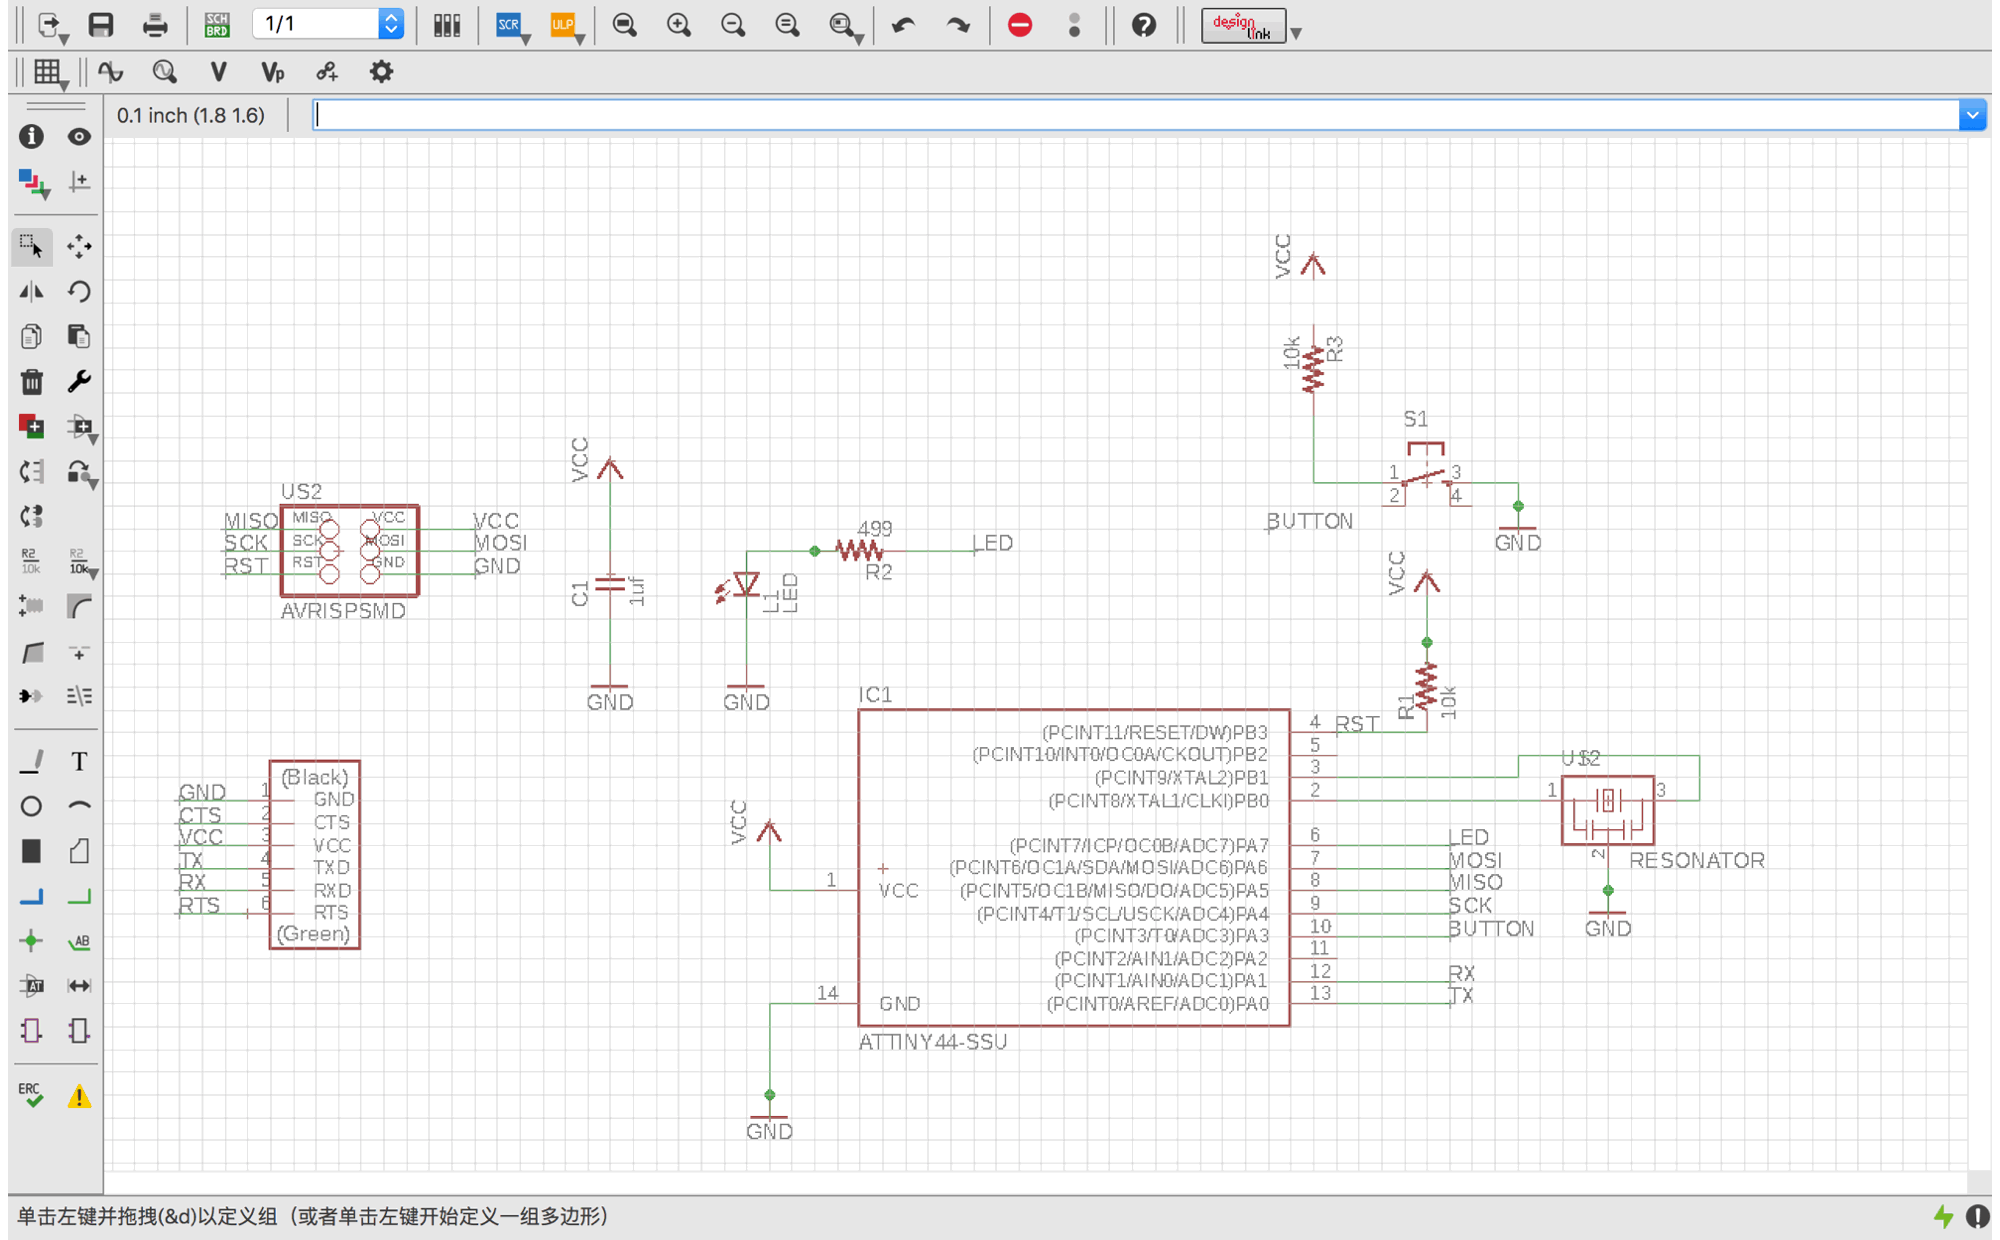Select the Mirror tool

pyautogui.click(x=31, y=292)
